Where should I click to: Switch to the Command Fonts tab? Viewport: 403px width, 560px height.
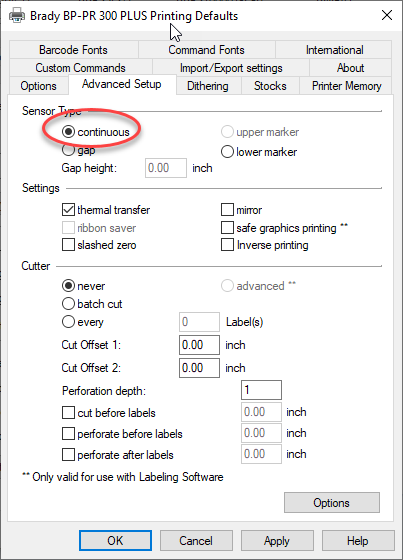[x=207, y=50]
